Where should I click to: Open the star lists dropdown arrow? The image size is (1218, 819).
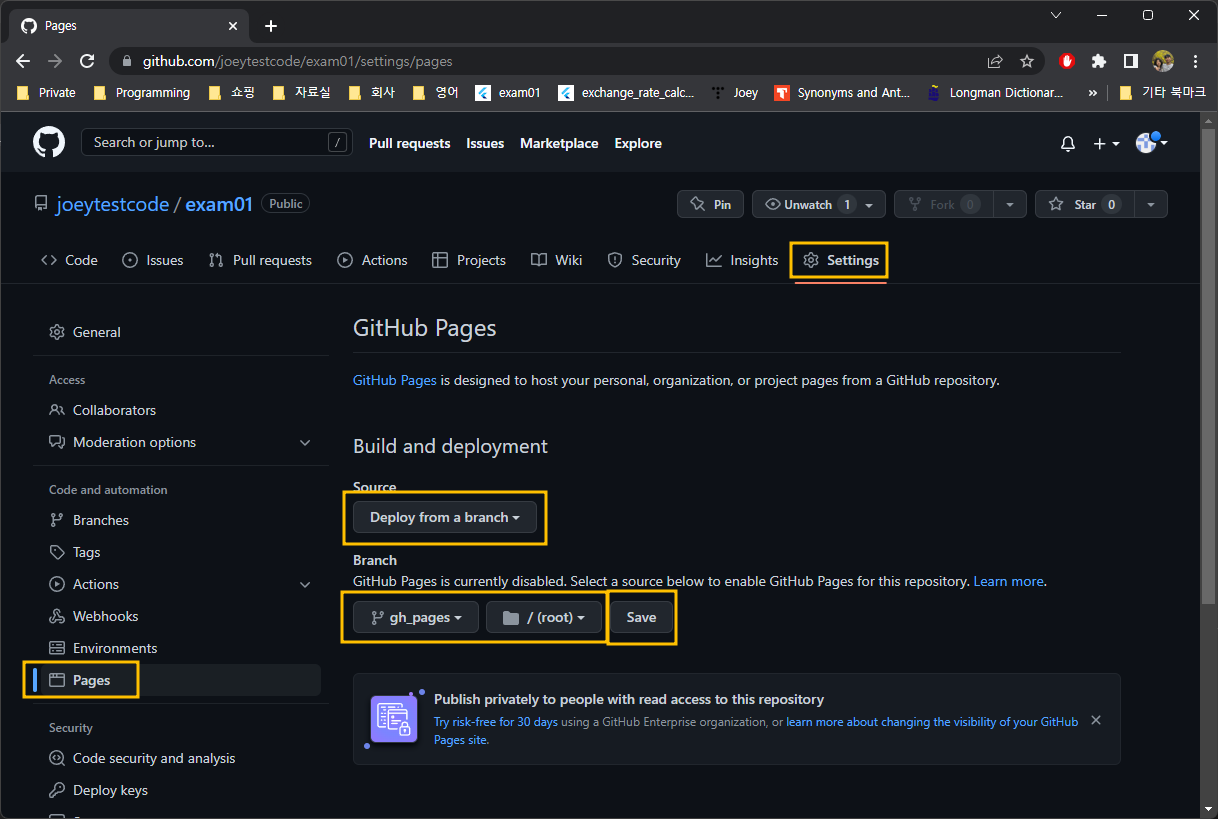click(1151, 204)
